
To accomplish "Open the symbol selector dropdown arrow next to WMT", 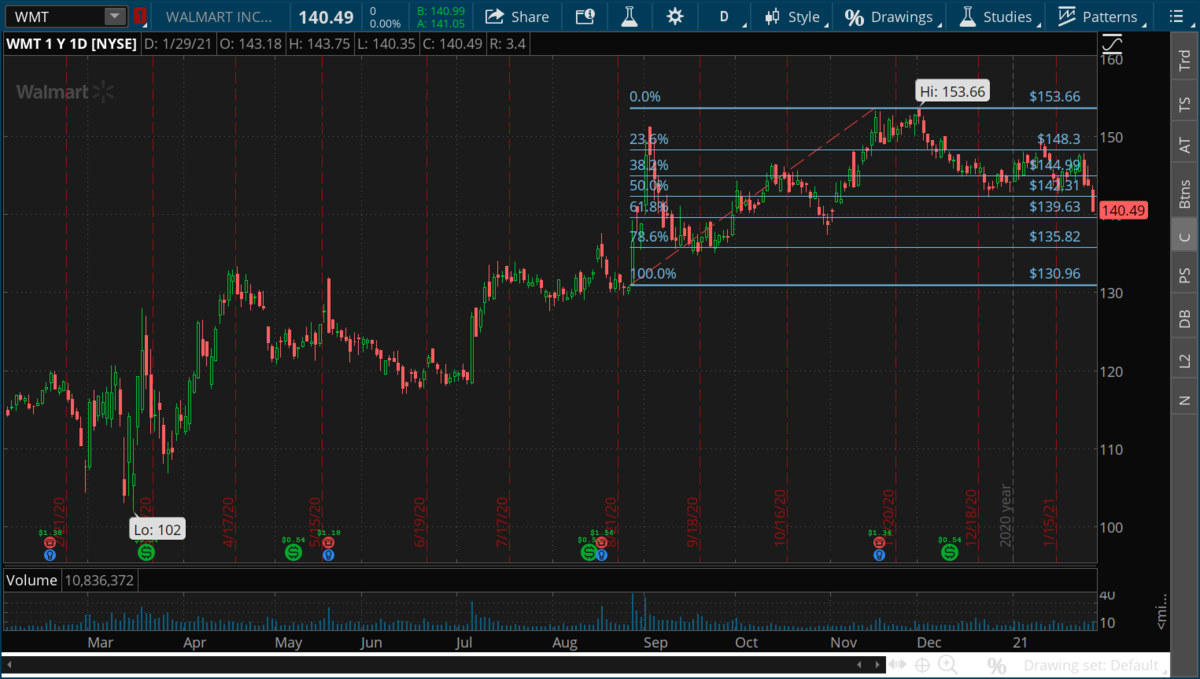I will [x=115, y=16].
